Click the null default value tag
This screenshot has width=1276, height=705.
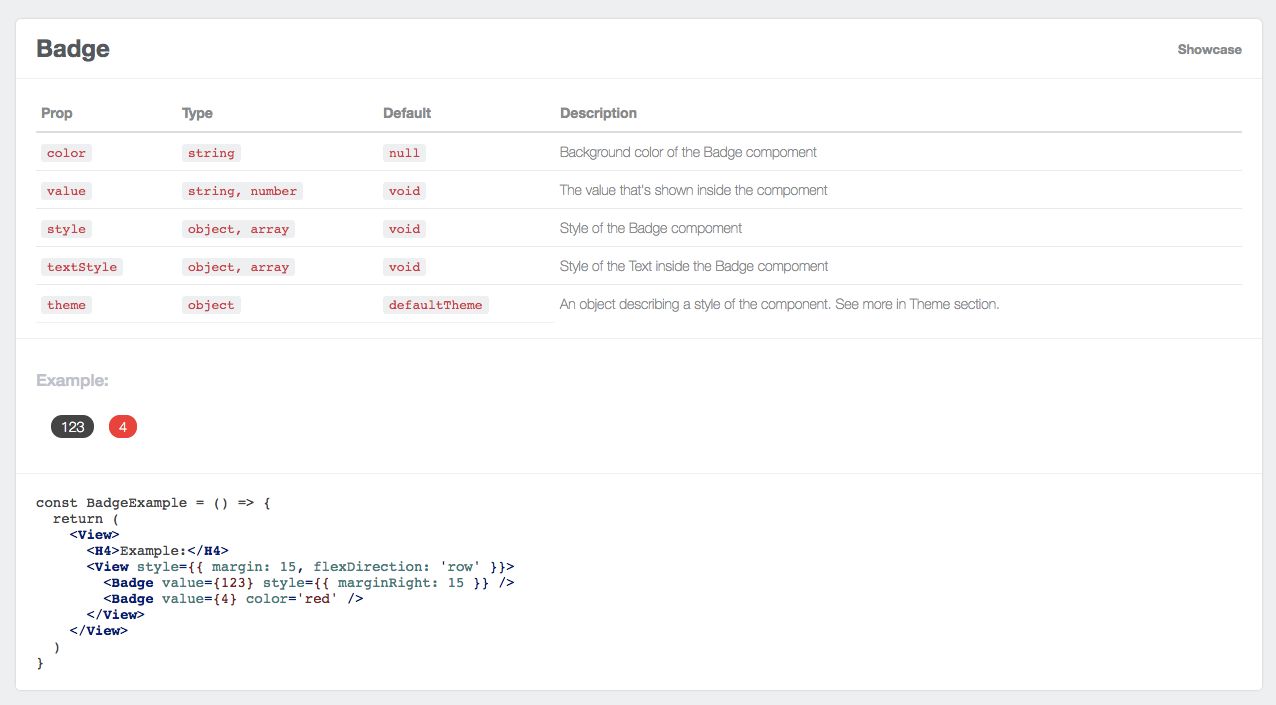[x=404, y=153]
